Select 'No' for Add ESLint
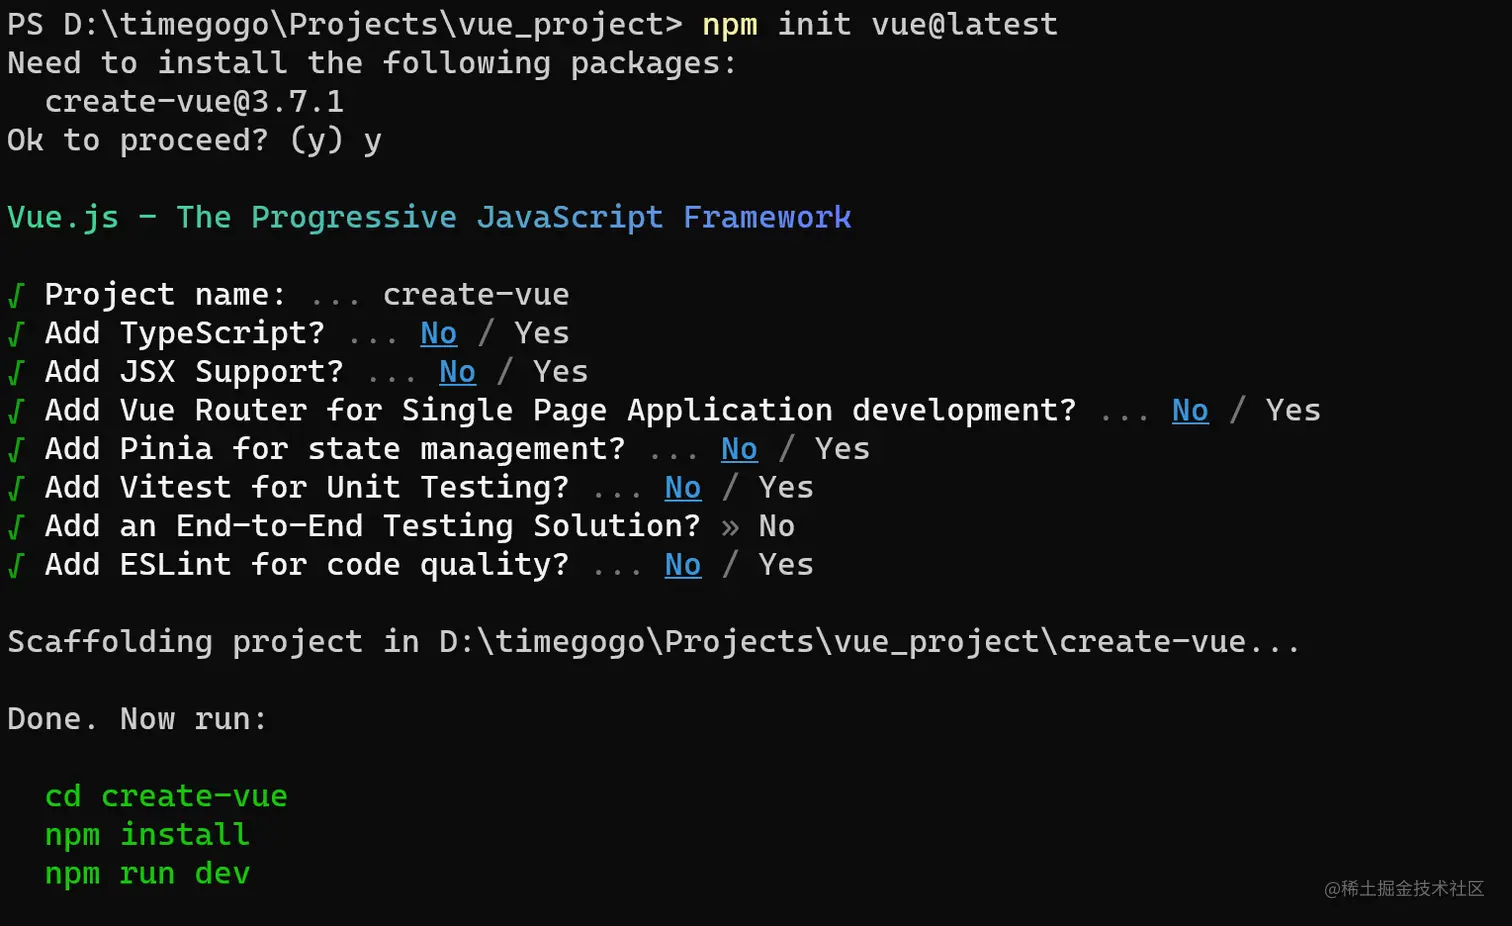 pyautogui.click(x=683, y=564)
